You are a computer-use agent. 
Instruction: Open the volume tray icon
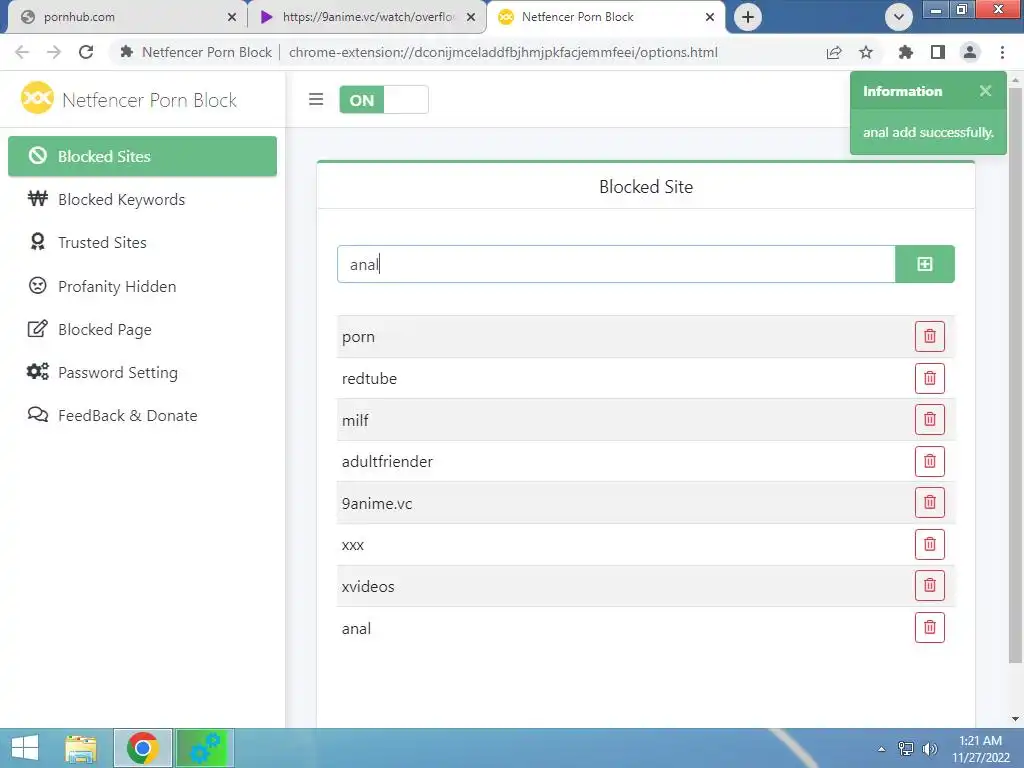929,749
